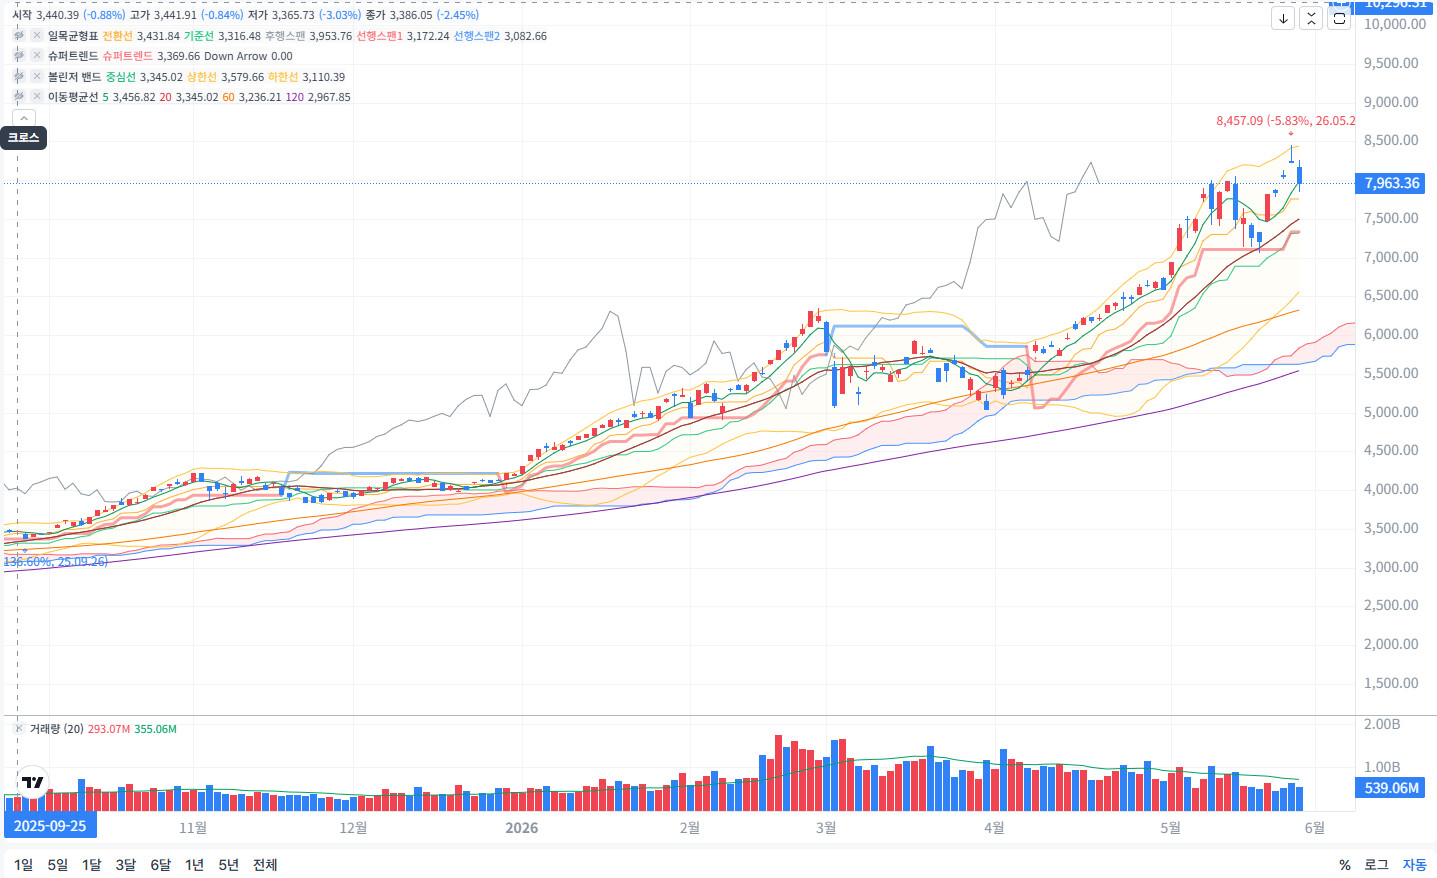Select the 5년 time range

(229, 865)
